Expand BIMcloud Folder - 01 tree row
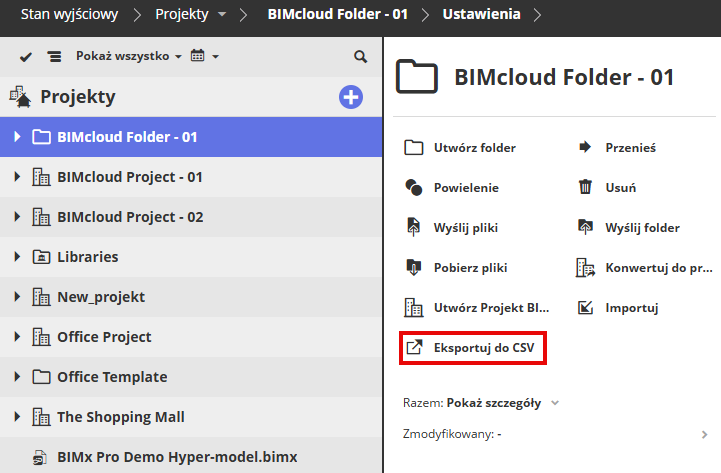This screenshot has height=473, width=721. pyautogui.click(x=17, y=137)
